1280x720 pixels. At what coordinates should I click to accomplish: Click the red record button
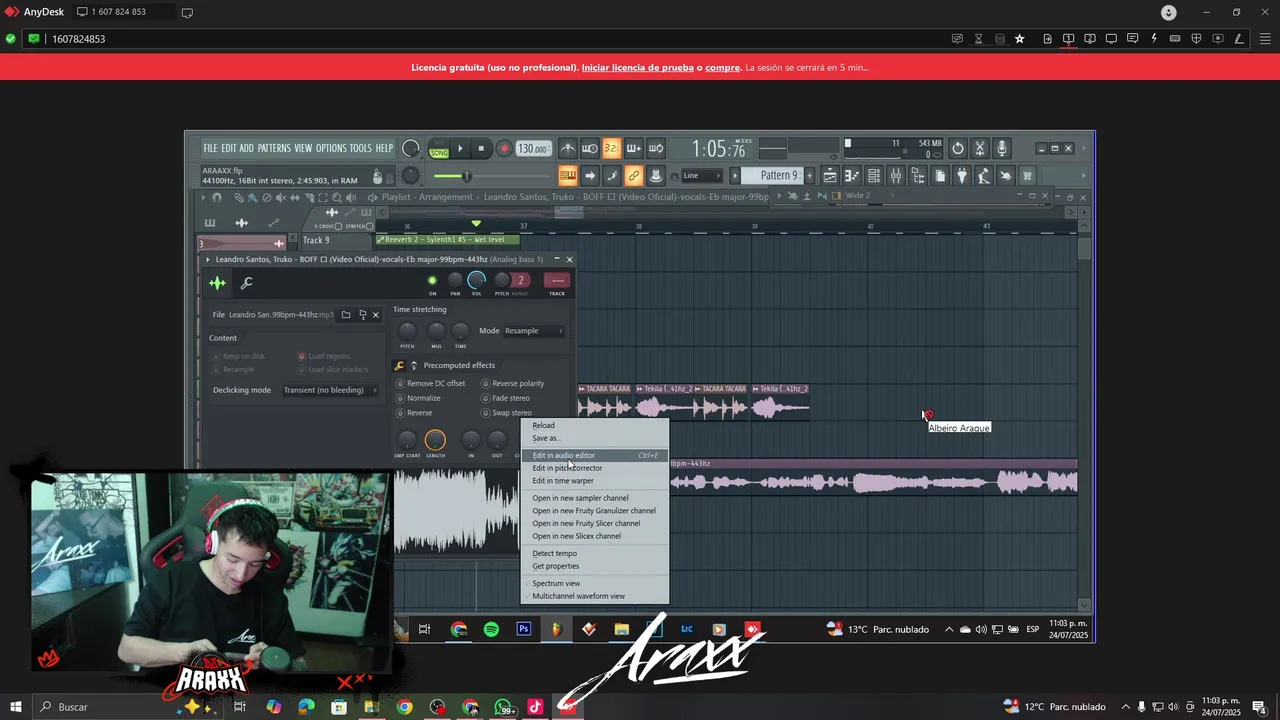[504, 149]
